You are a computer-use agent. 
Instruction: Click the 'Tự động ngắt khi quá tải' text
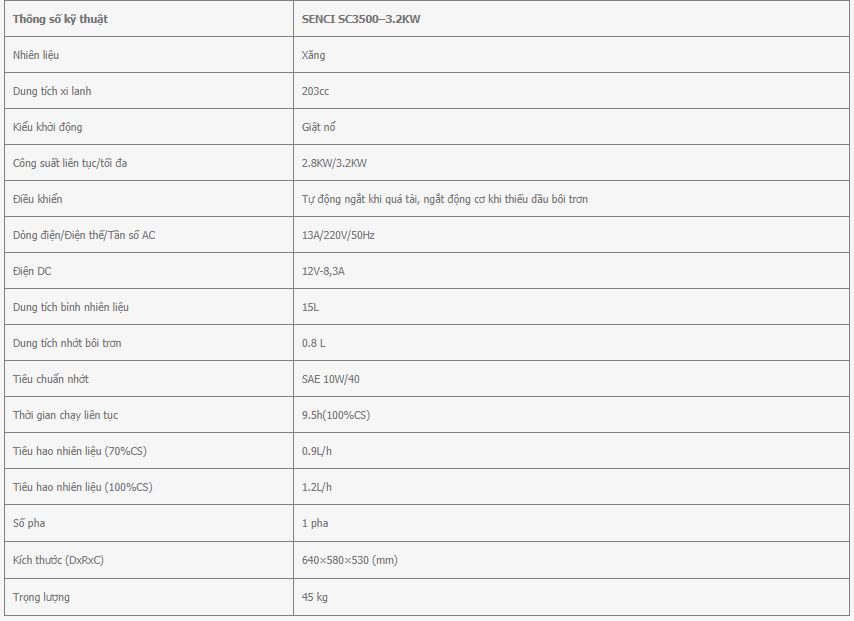pos(359,199)
